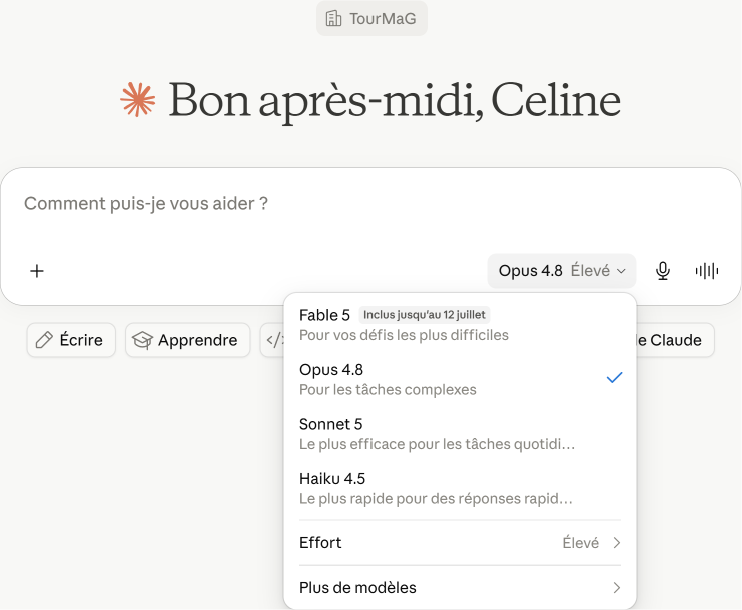
Task: Choose the Haiku 4.5 model
Action: (x=460, y=488)
